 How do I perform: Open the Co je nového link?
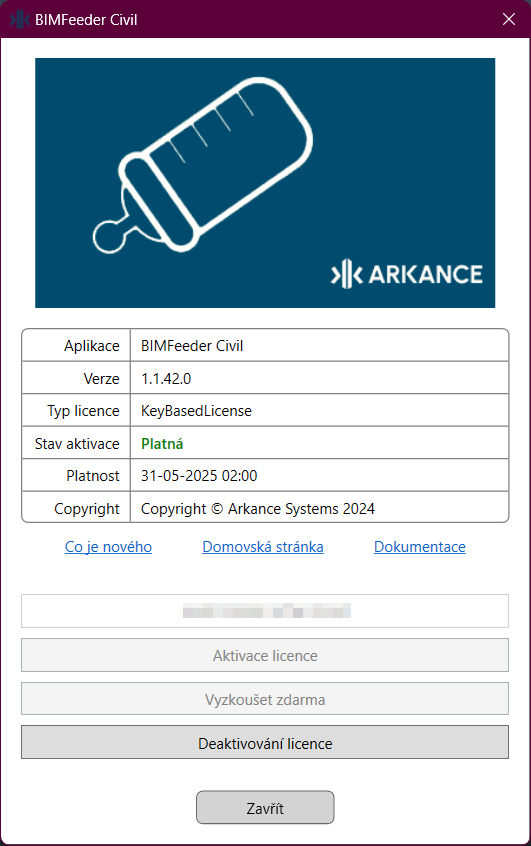108,547
